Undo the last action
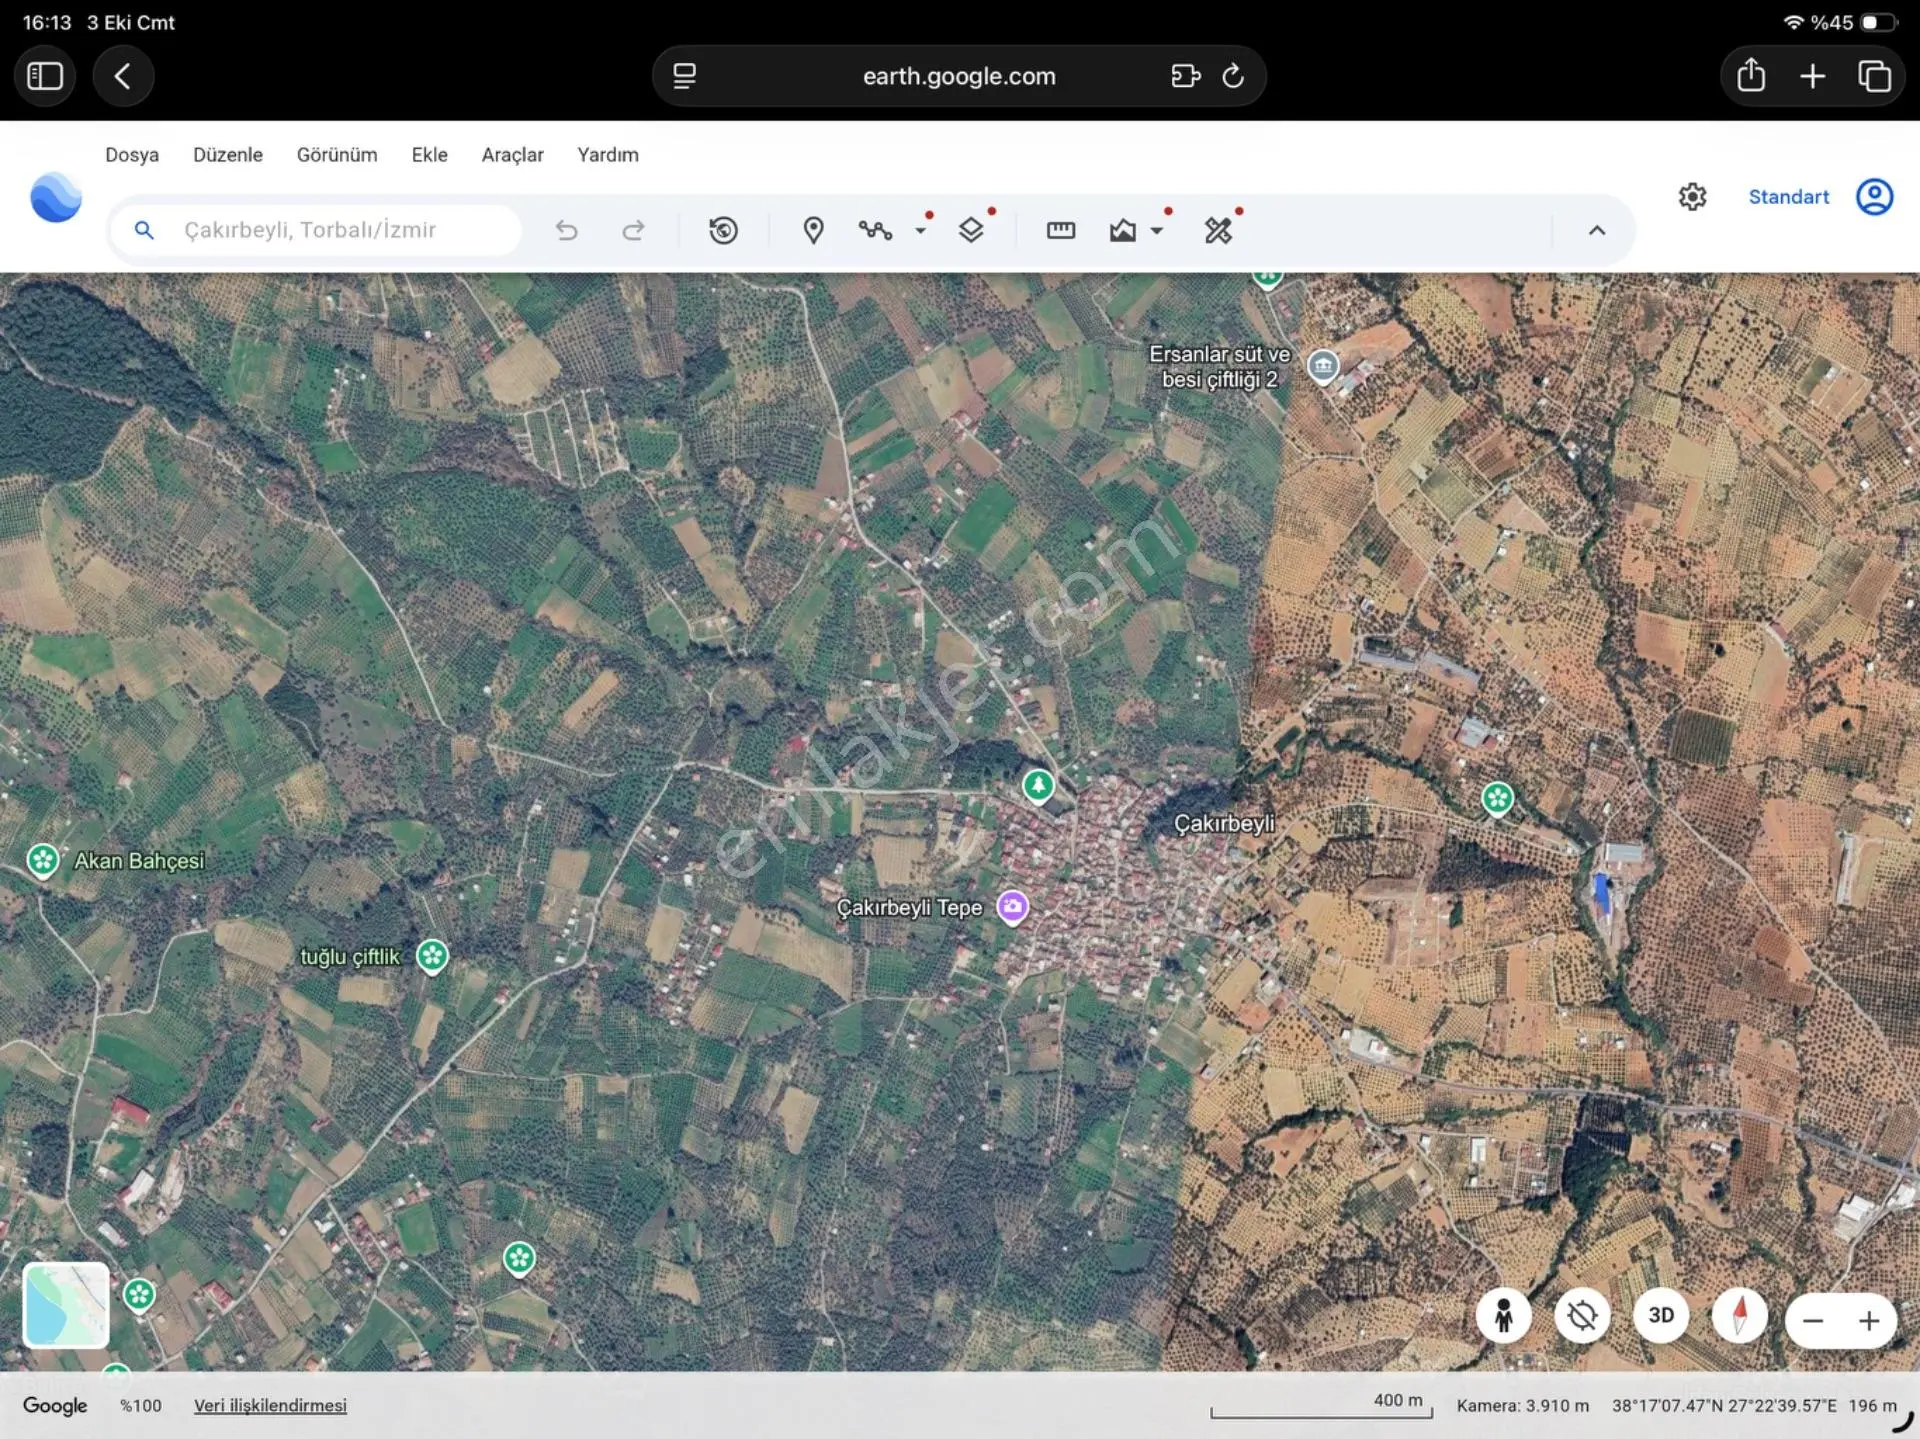The image size is (1920, 1439). point(567,231)
